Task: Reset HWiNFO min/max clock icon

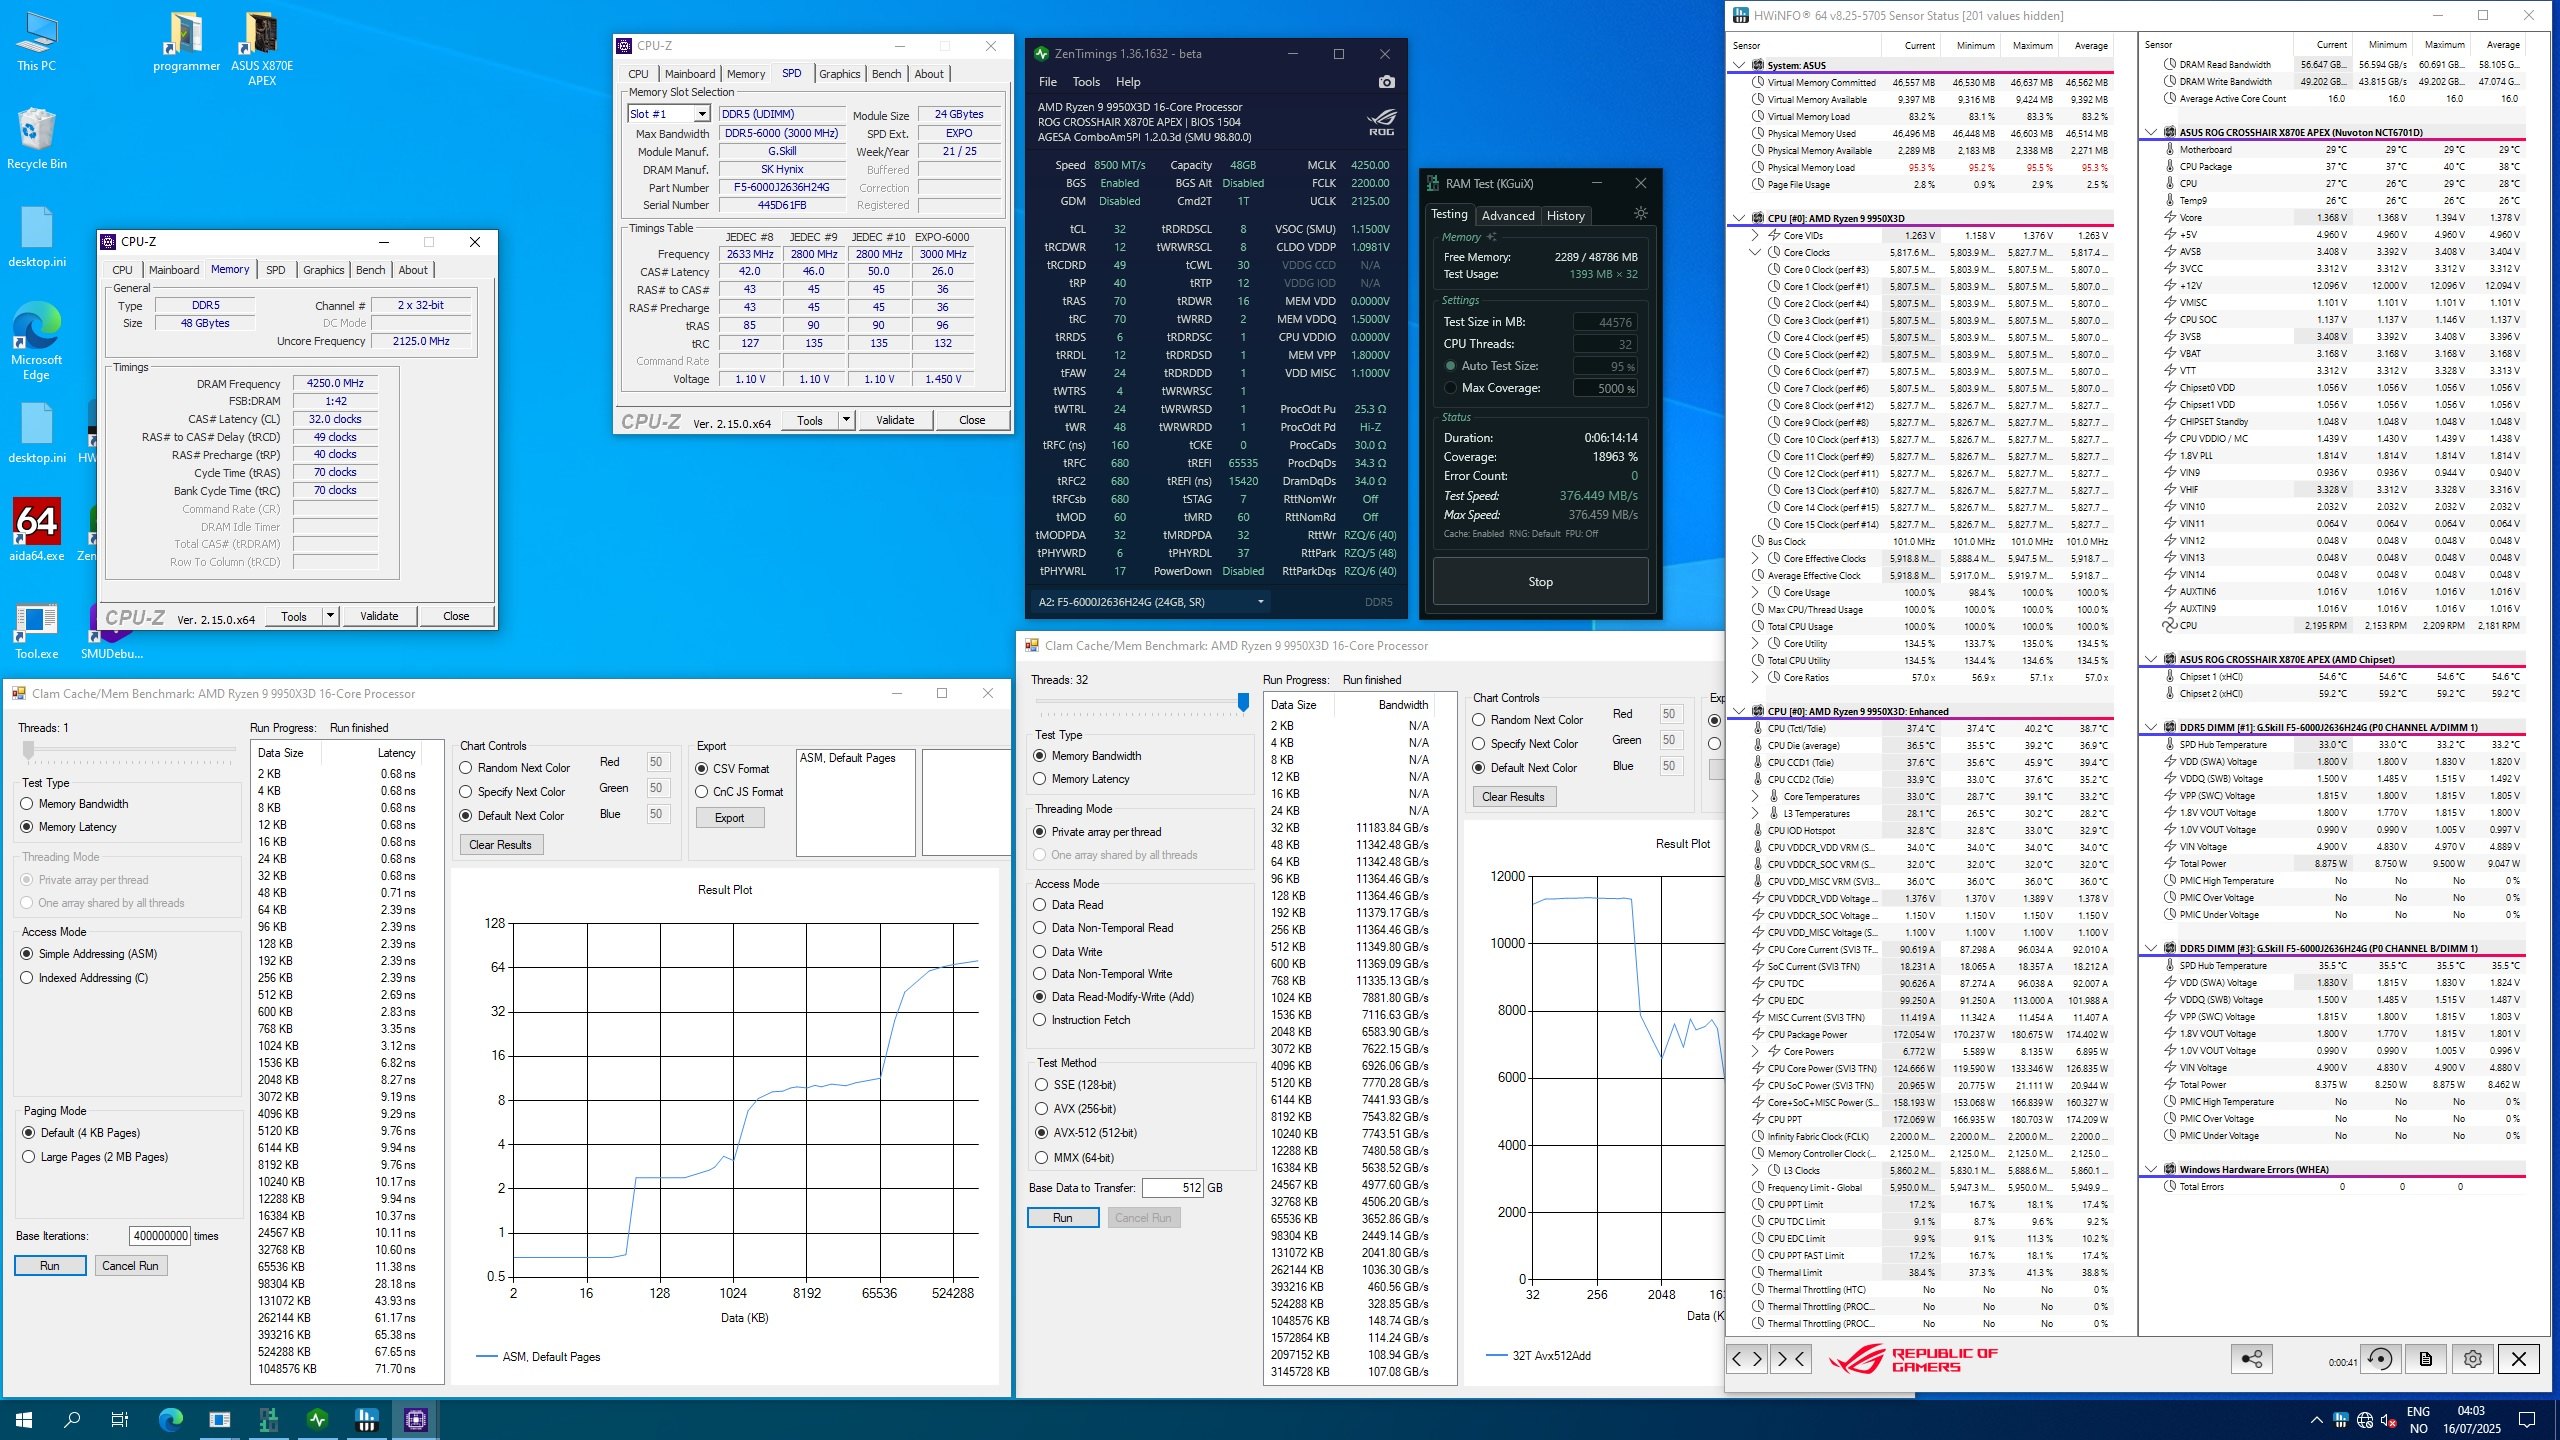Action: [2380, 1359]
